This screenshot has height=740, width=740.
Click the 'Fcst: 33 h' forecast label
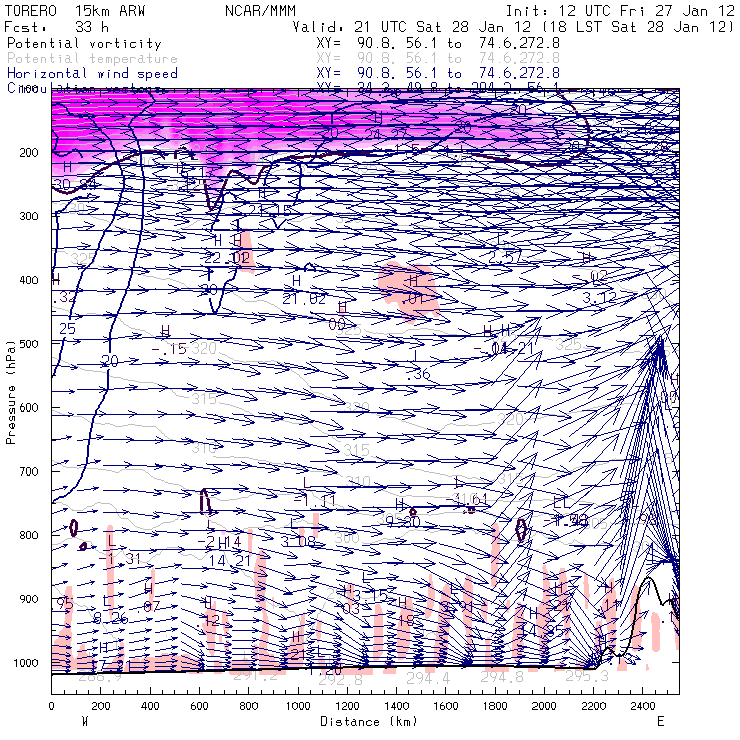pos(57,27)
